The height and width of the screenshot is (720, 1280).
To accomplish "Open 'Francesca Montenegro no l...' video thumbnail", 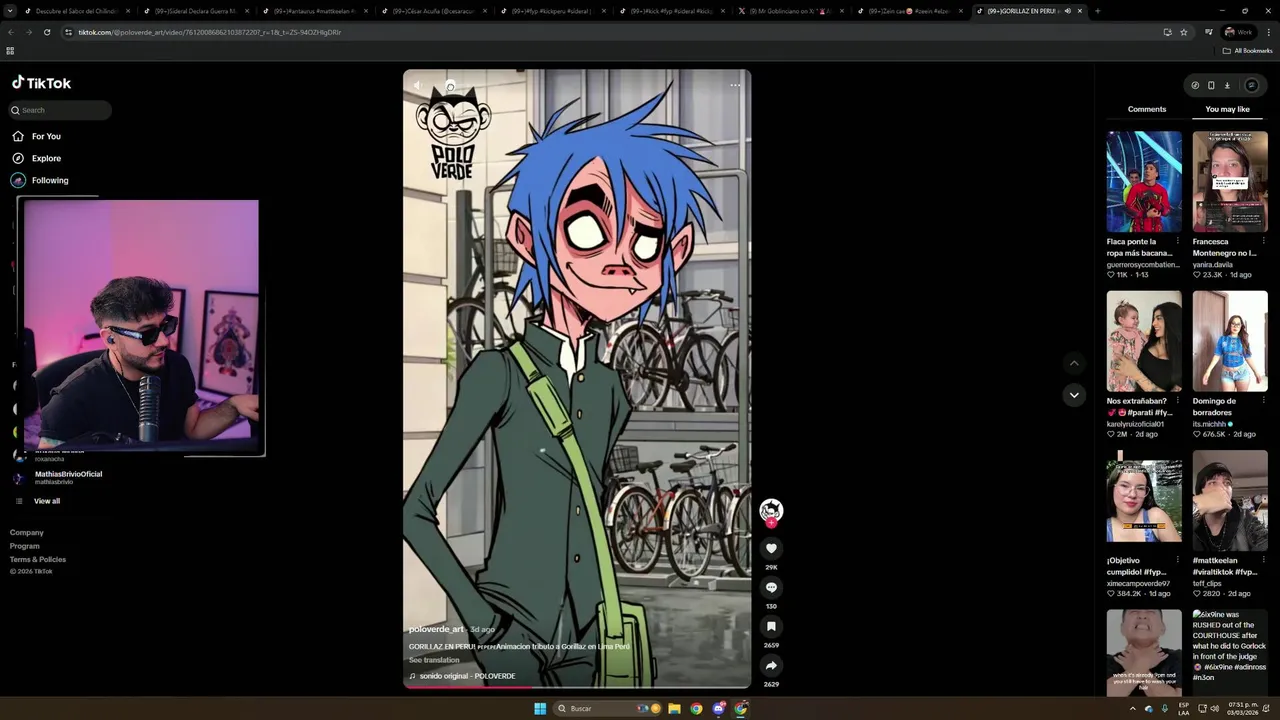I will coord(1230,181).
